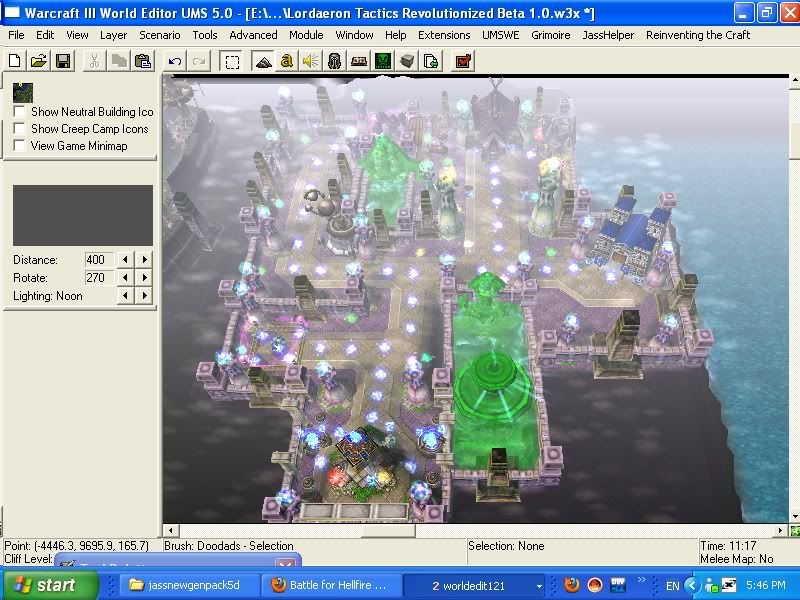Click the 5:46 PM taskbar clock
This screenshot has width=800, height=600.
tap(766, 585)
